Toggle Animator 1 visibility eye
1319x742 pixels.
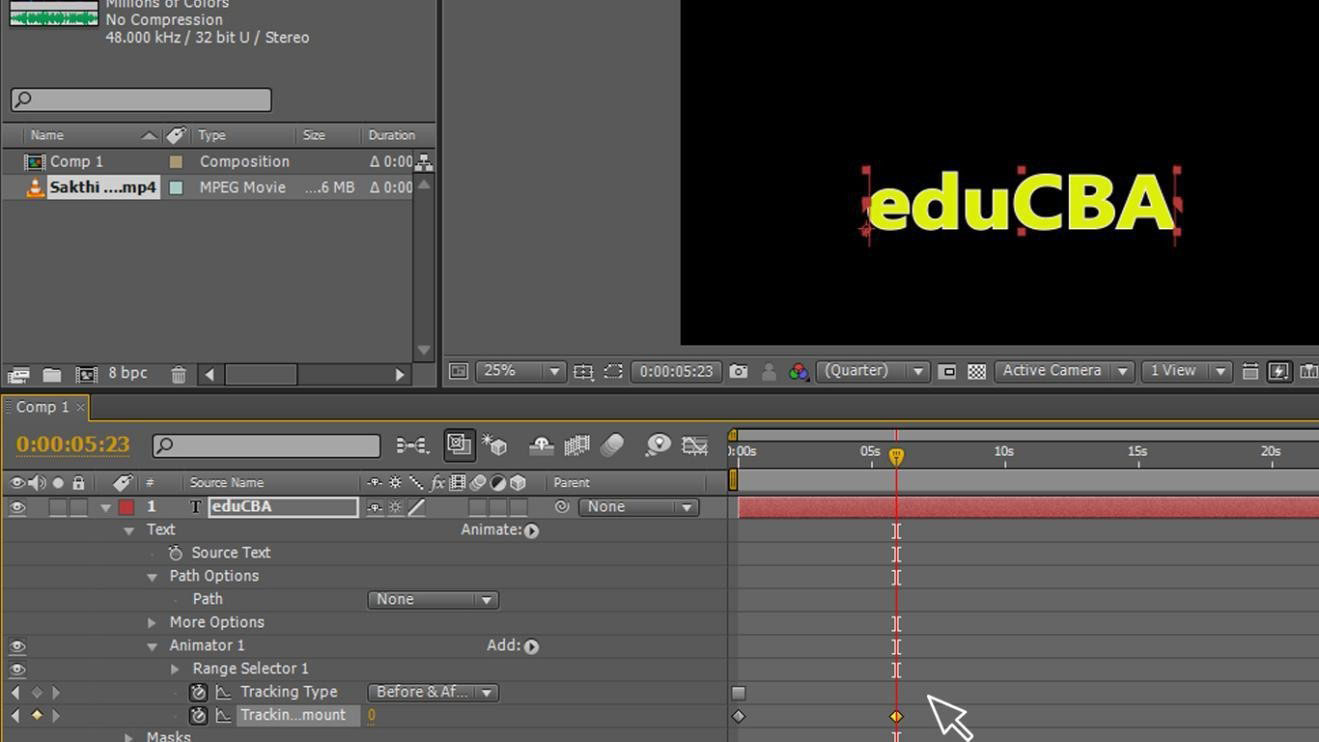coord(17,646)
